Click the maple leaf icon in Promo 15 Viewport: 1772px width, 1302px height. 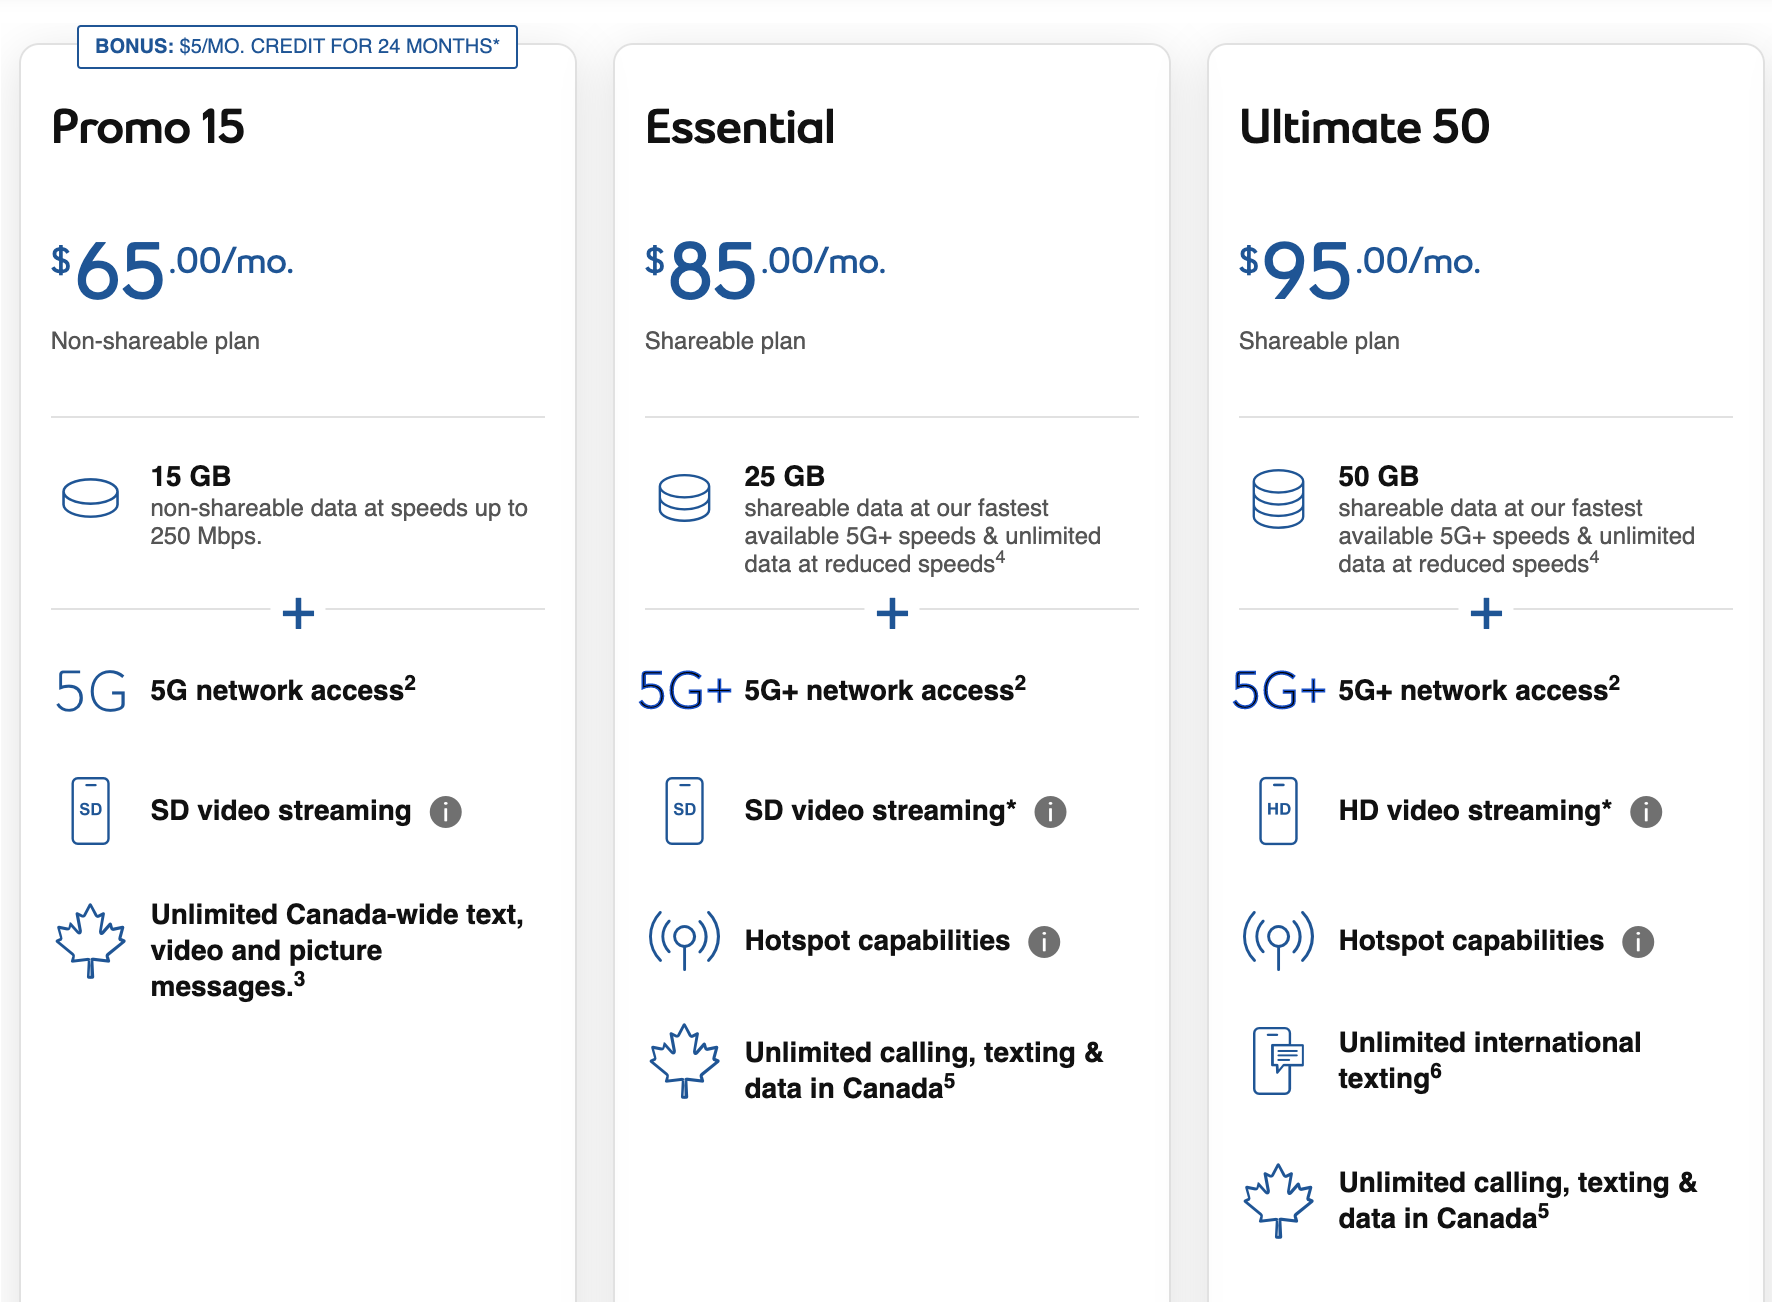[90, 940]
